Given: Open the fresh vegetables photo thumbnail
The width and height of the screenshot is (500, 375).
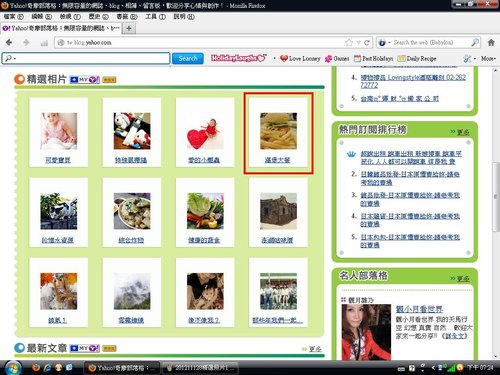Looking at the screenshot, I should (205, 211).
